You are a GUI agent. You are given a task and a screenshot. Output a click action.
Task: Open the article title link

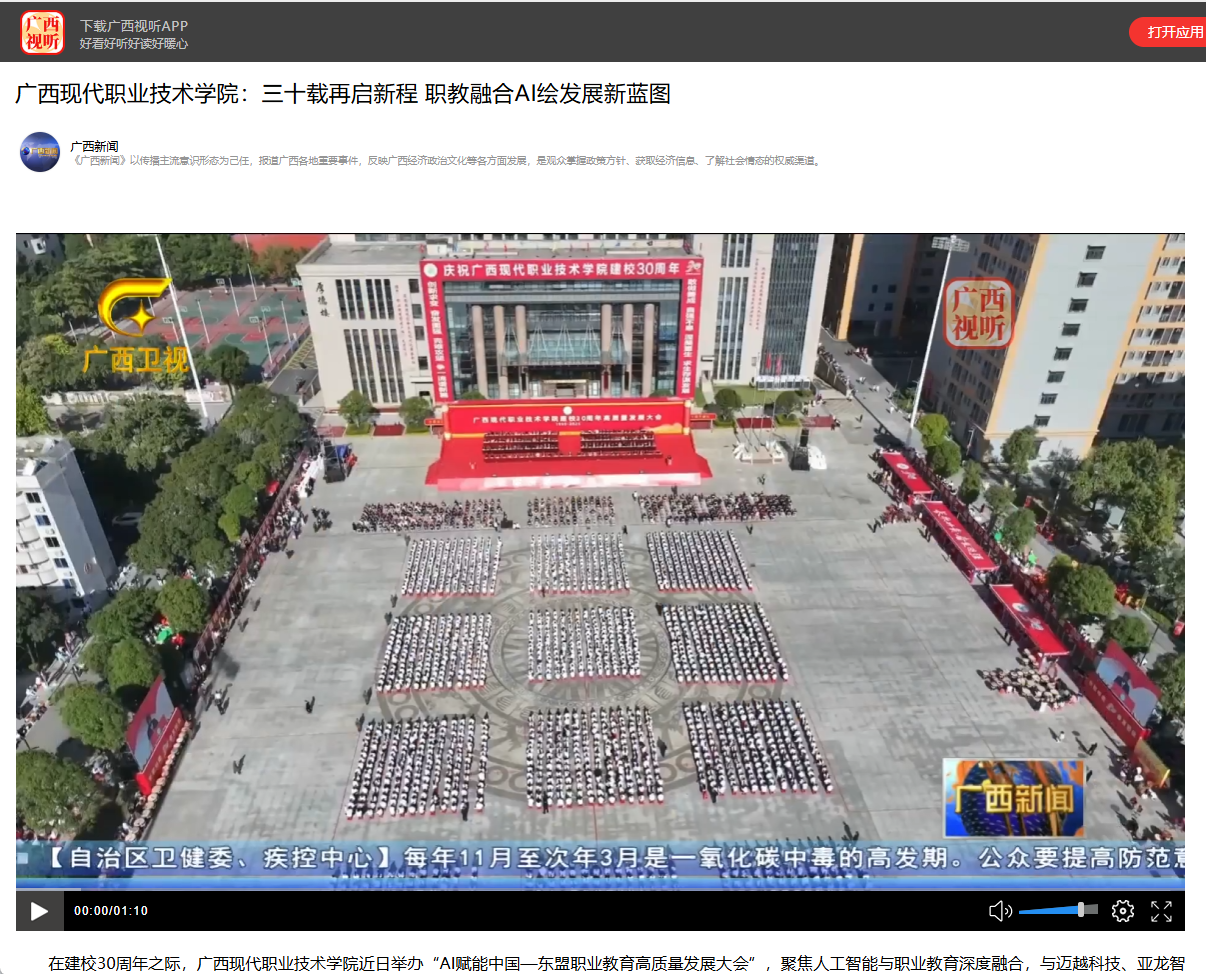pos(343,96)
